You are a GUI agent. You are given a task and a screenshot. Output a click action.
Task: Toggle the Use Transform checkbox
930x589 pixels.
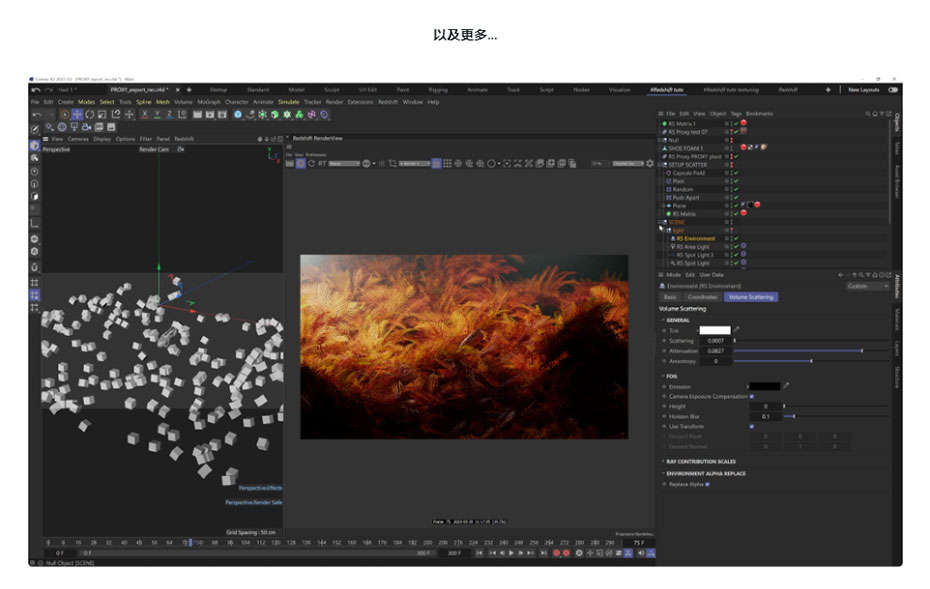(x=751, y=426)
